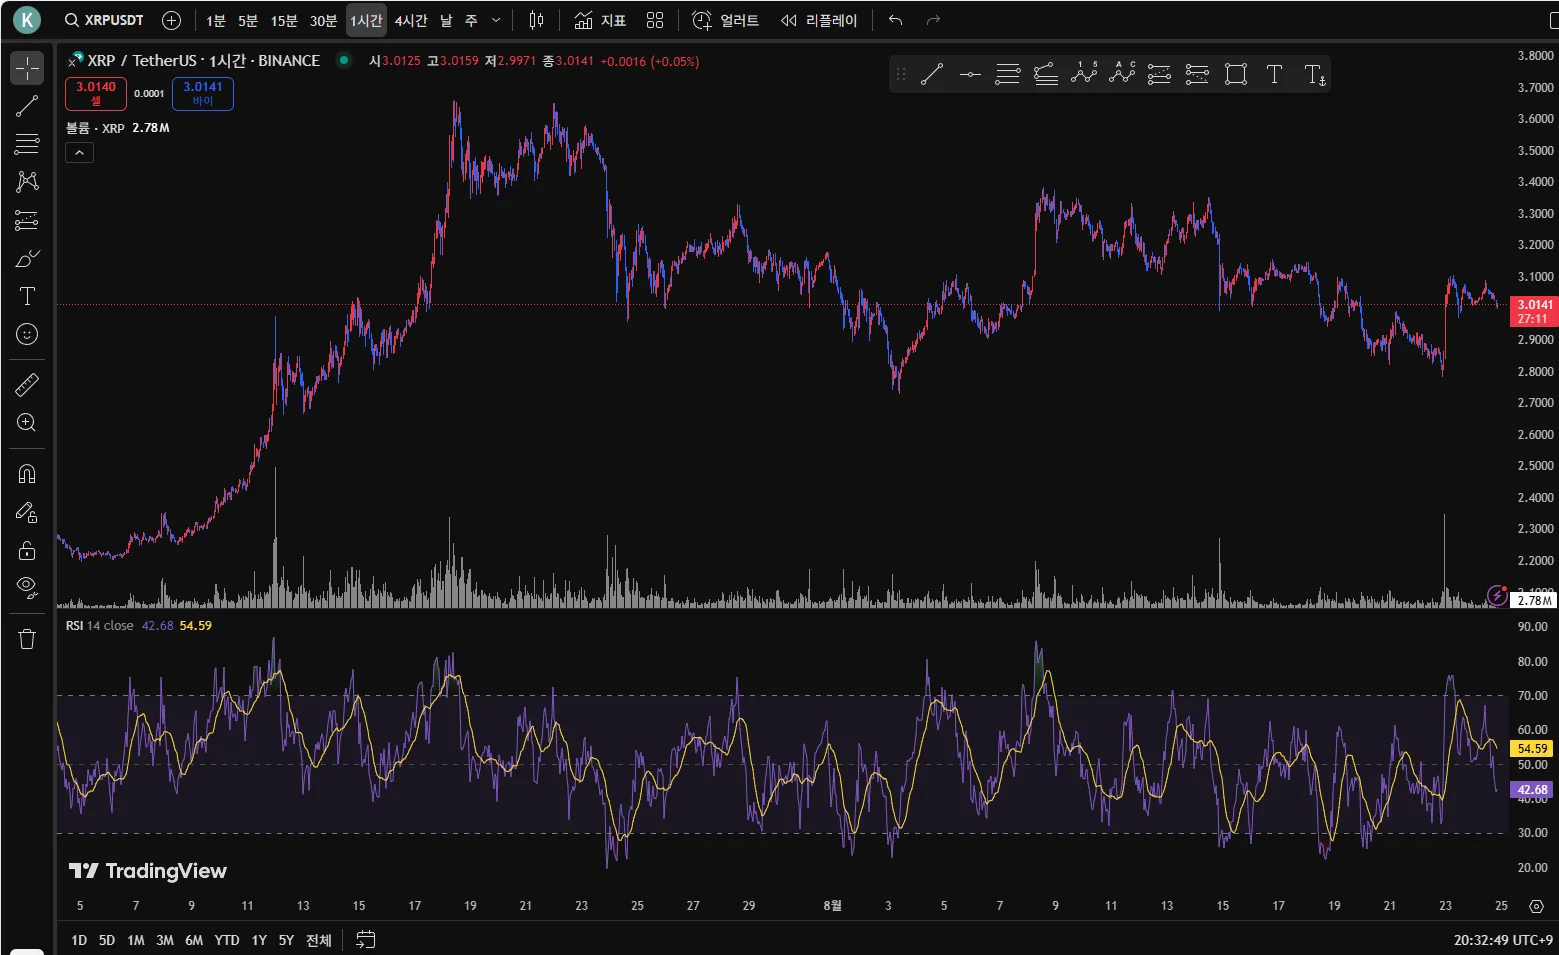Image resolution: width=1559 pixels, height=955 pixels.
Task: Pick the rectangle shape tool
Action: (1236, 74)
